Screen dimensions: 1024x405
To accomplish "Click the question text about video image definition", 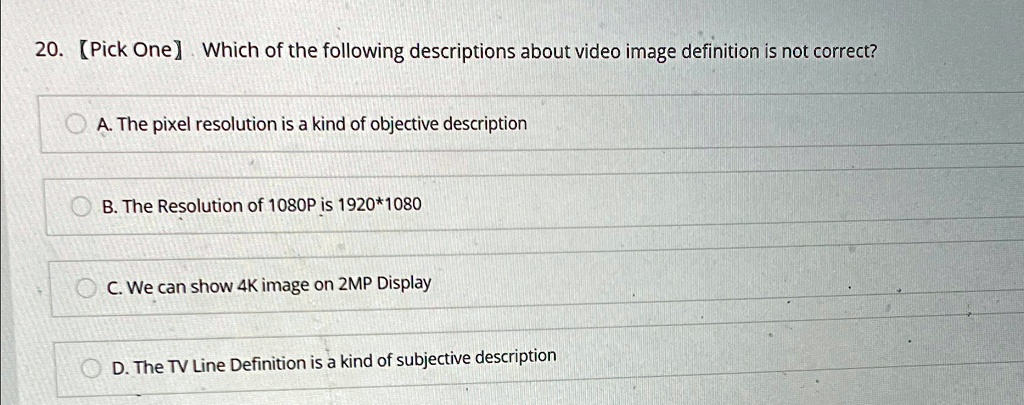I will 540,51.
